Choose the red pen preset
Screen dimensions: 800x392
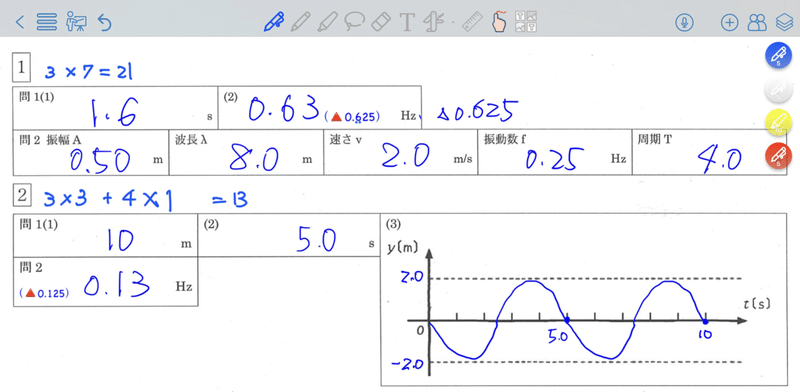pos(778,156)
